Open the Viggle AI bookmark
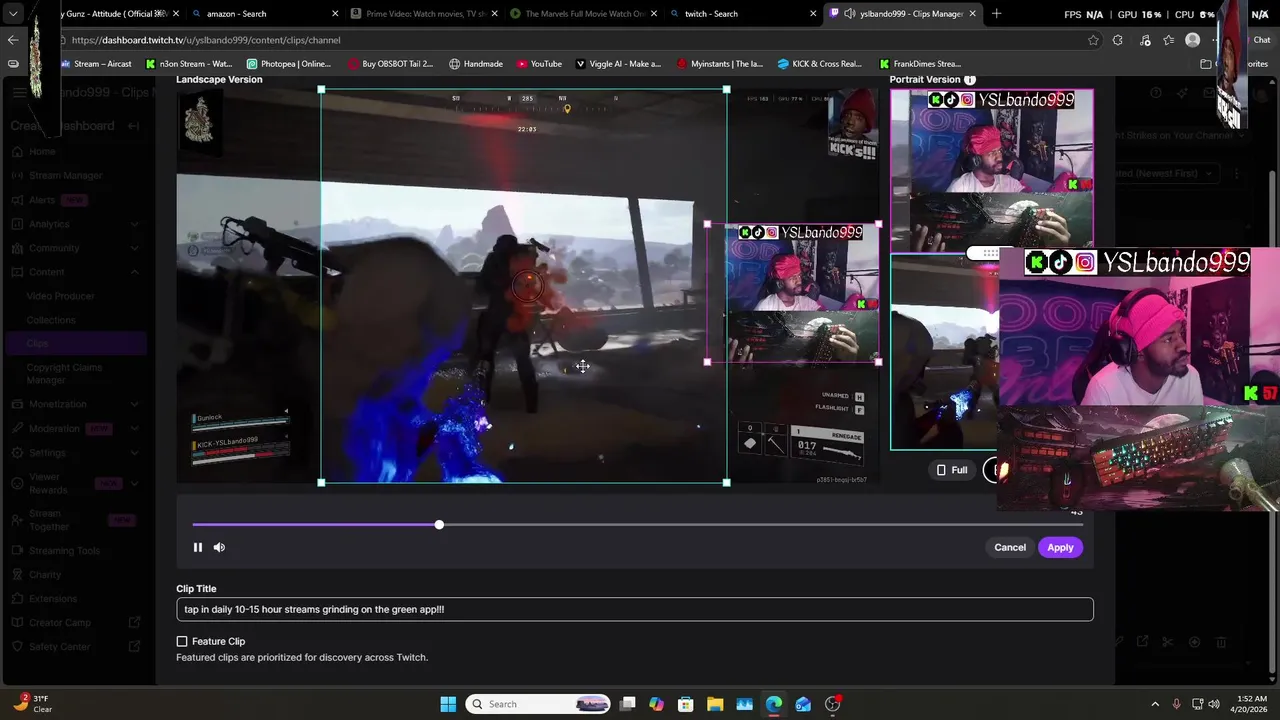 click(618, 64)
